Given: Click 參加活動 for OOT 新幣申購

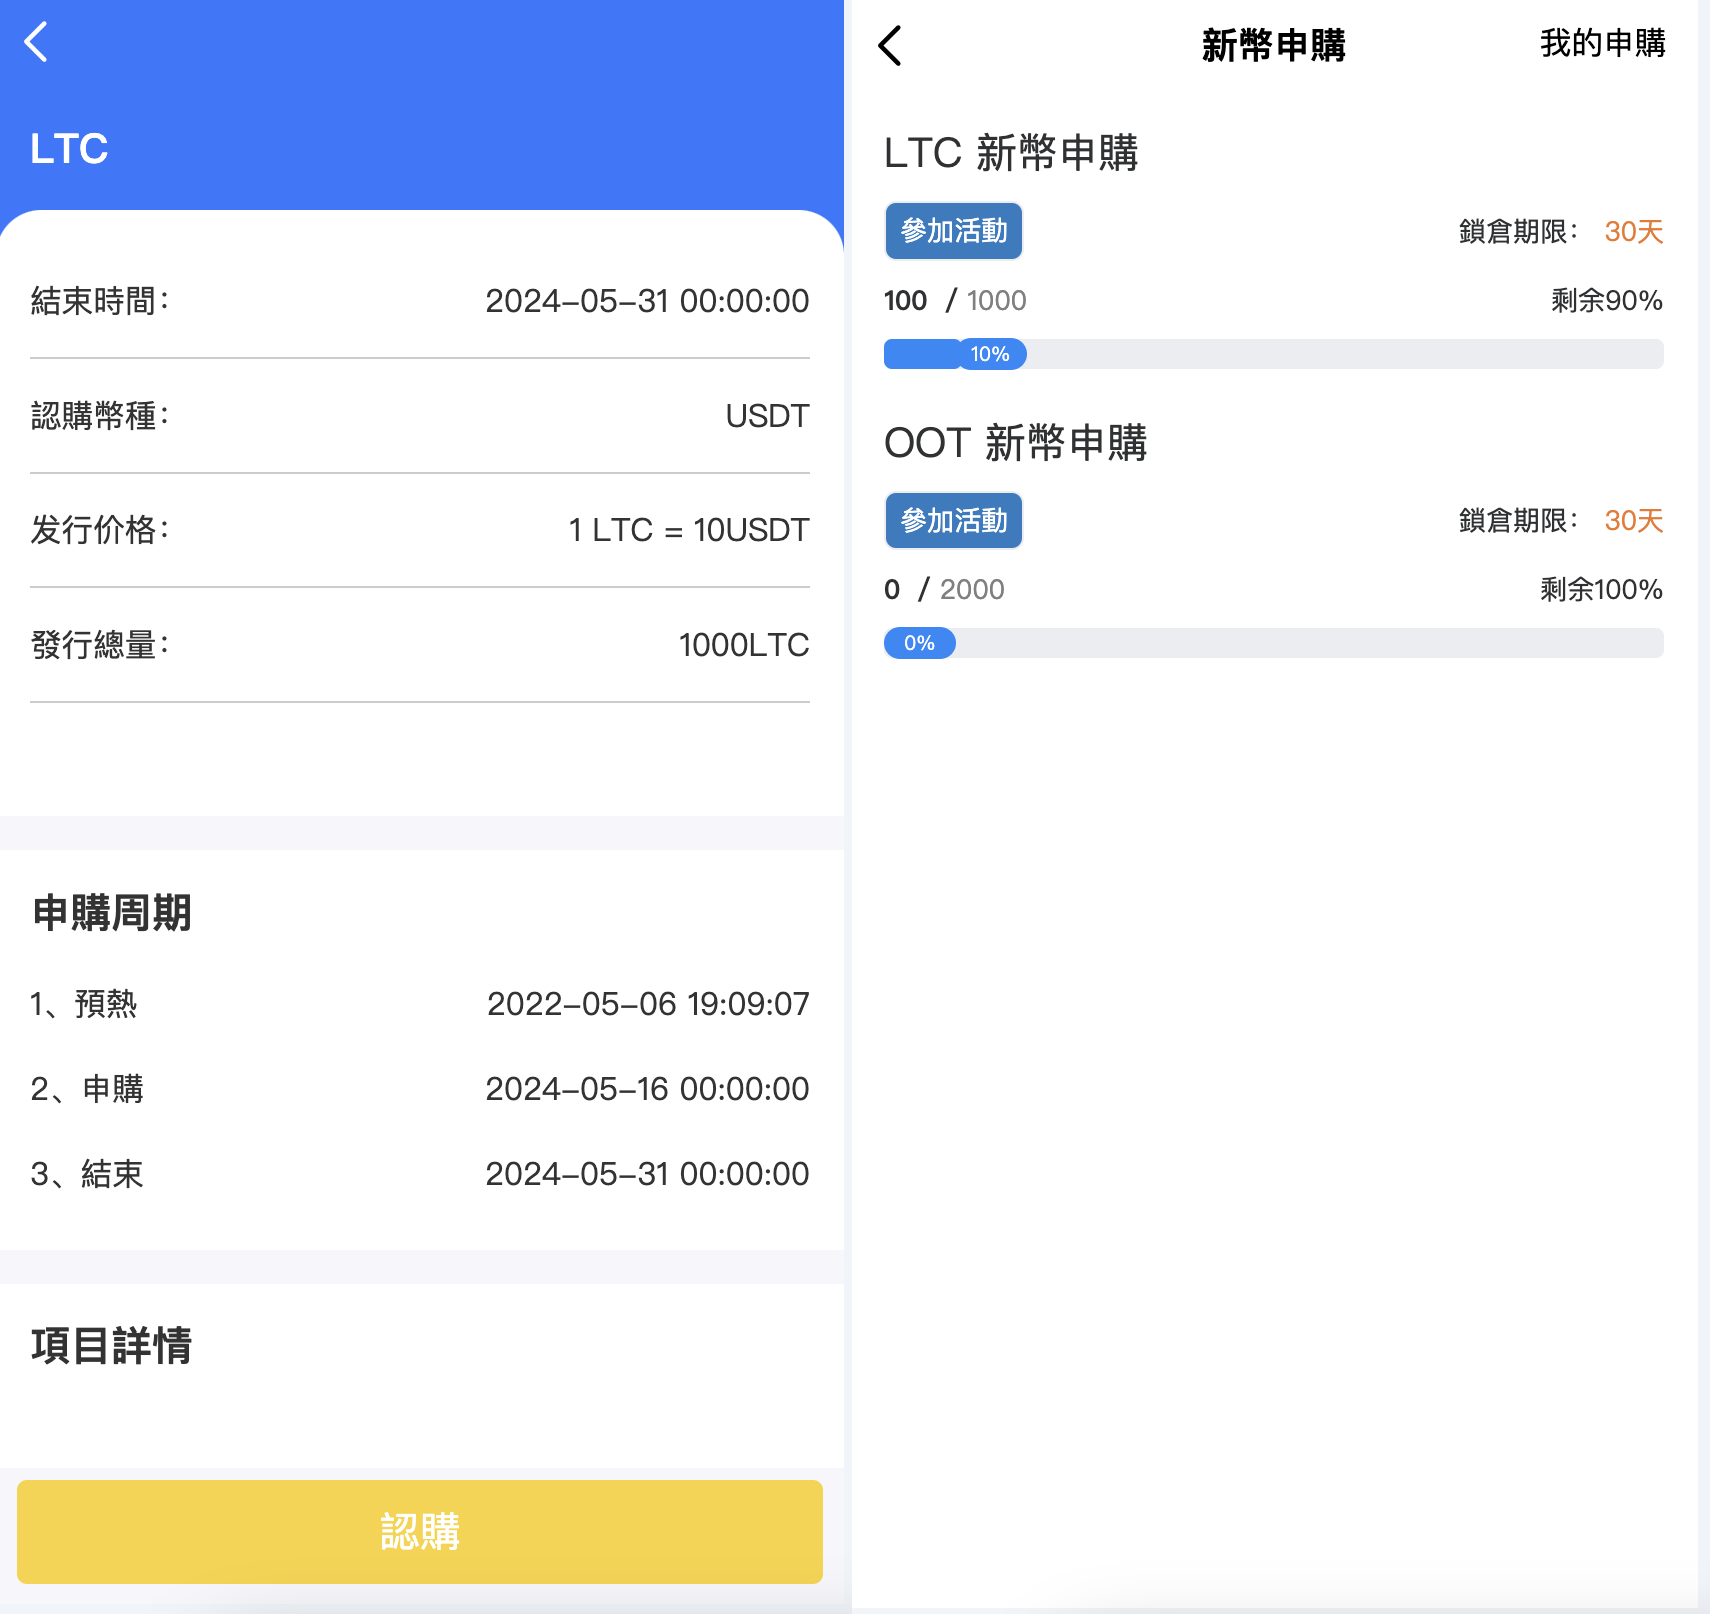Looking at the screenshot, I should [x=953, y=520].
